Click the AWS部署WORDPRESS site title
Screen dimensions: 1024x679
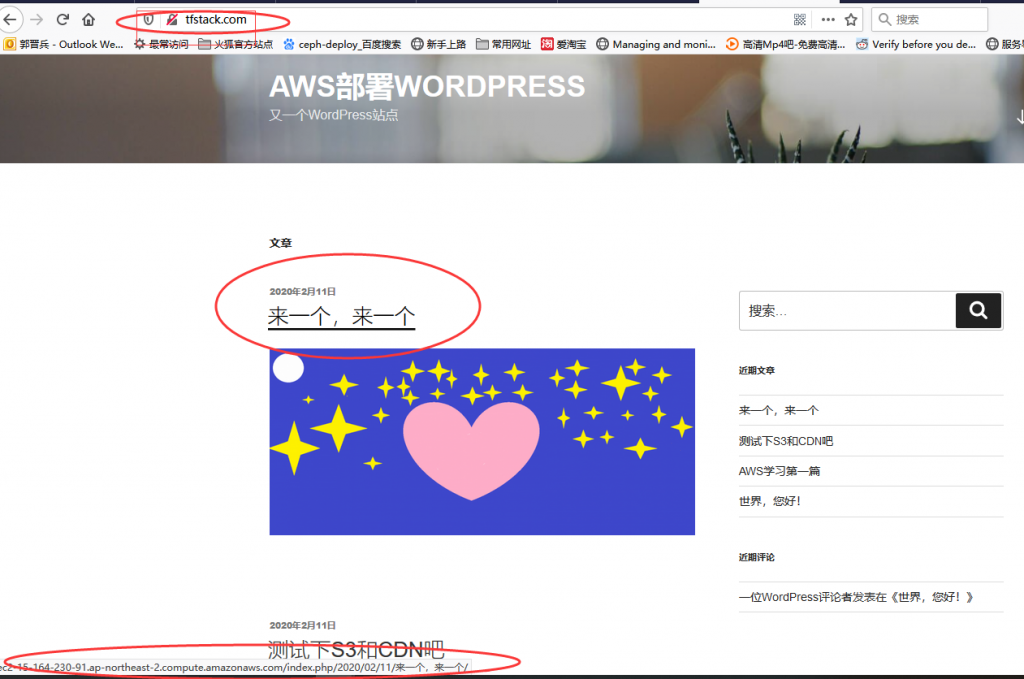point(427,86)
